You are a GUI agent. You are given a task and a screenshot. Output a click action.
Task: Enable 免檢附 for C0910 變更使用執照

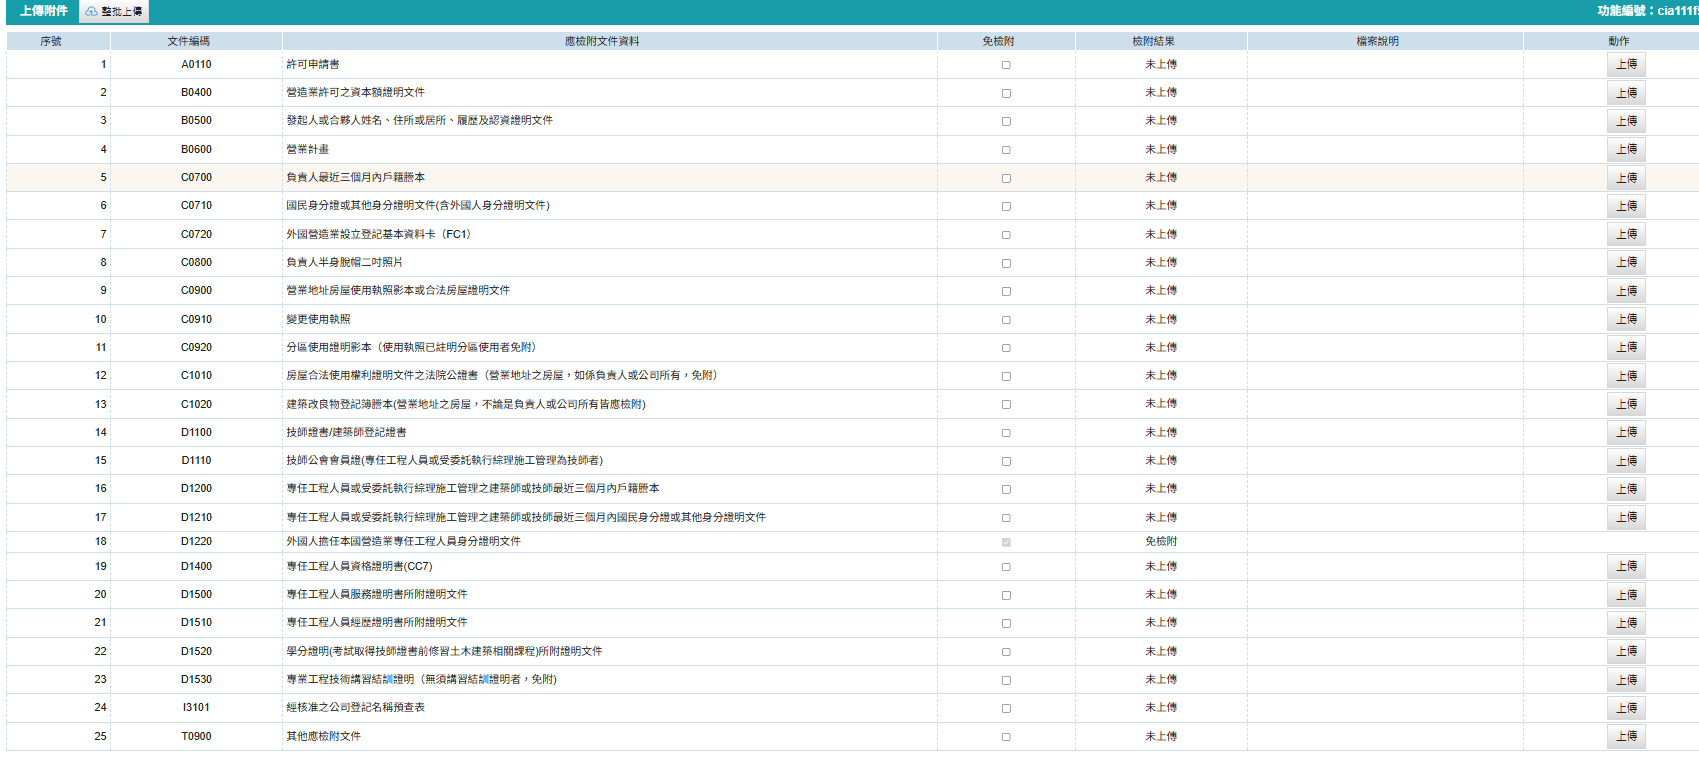point(1006,320)
